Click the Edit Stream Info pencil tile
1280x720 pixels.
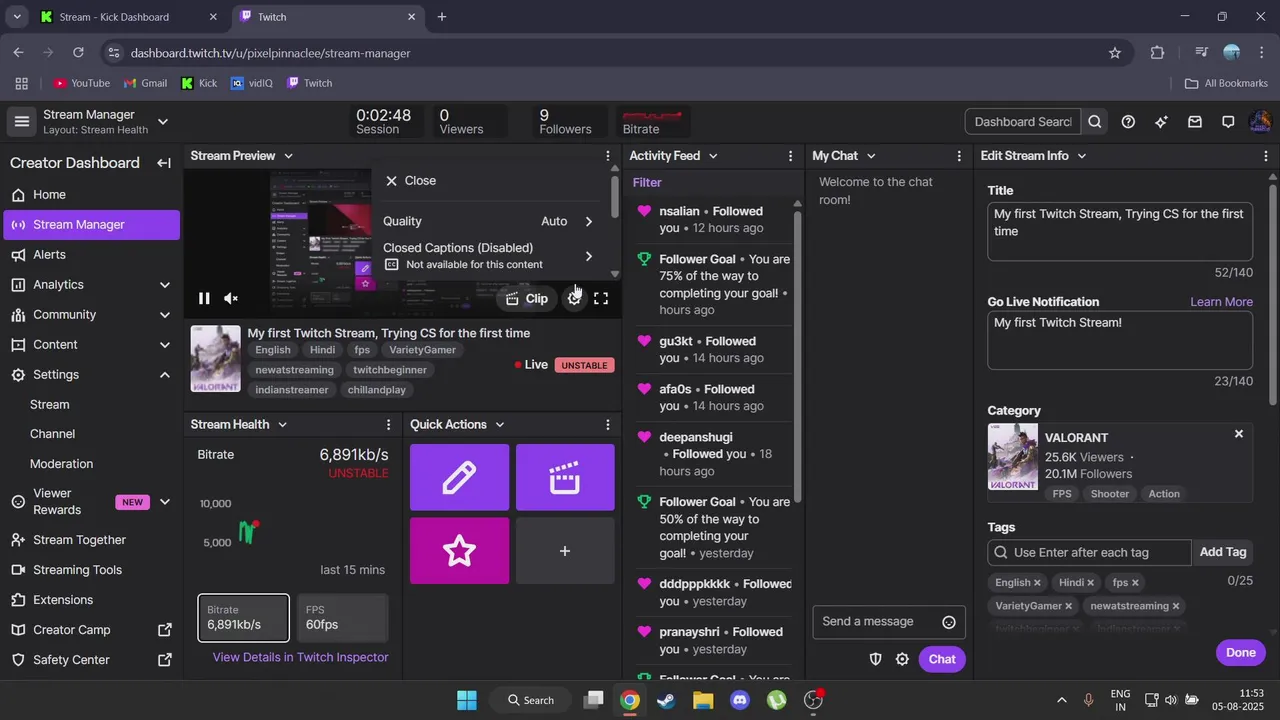pyautogui.click(x=459, y=478)
